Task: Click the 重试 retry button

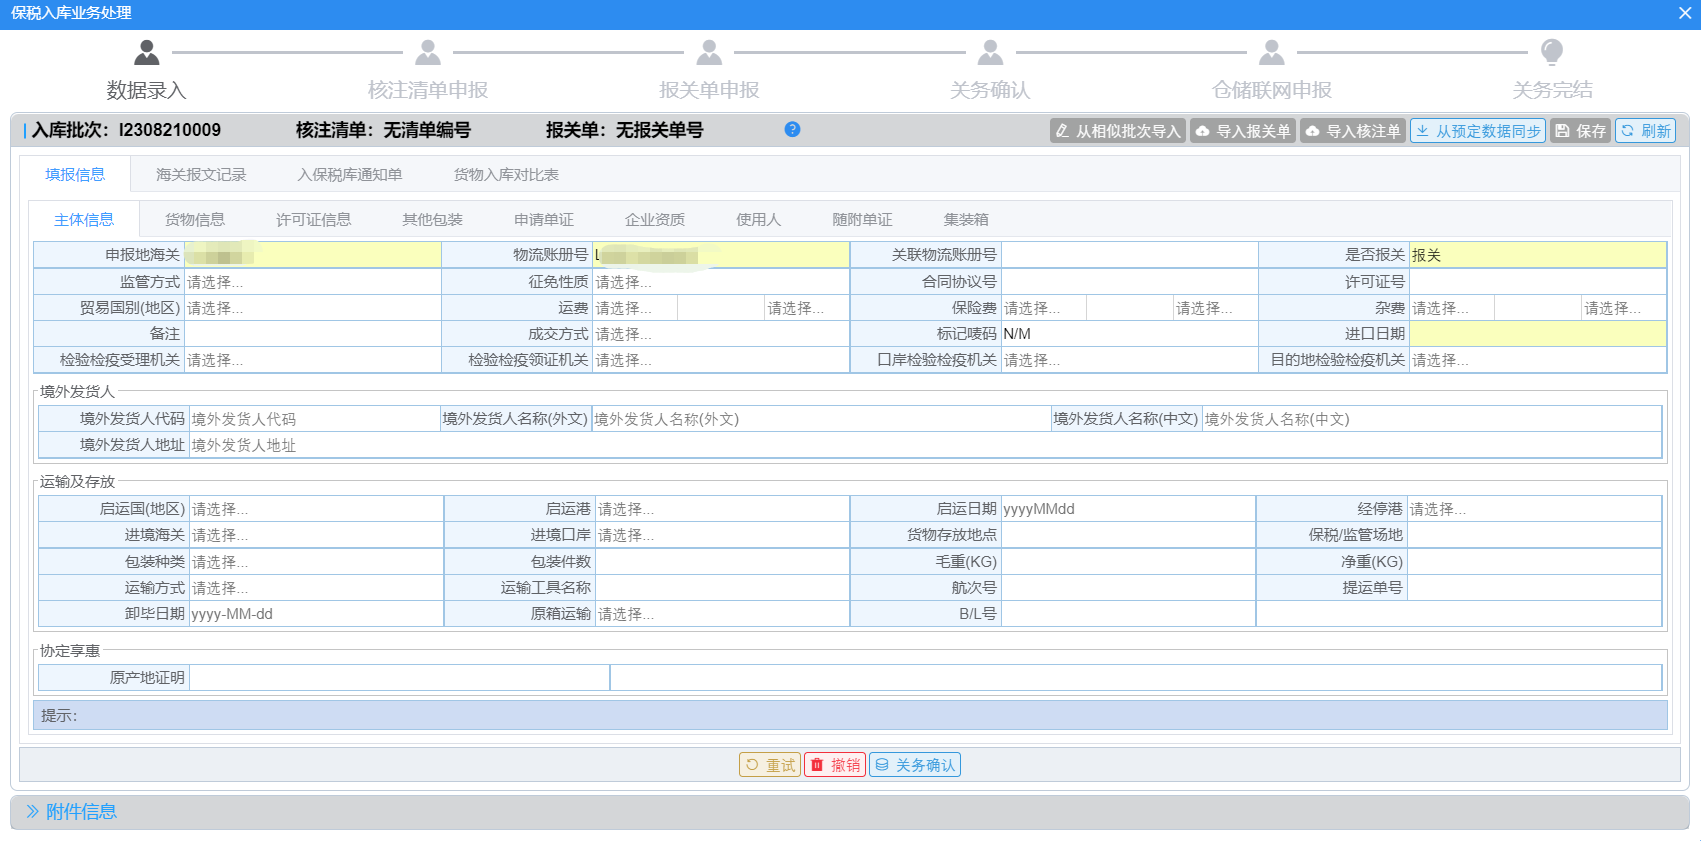Action: tap(770, 765)
